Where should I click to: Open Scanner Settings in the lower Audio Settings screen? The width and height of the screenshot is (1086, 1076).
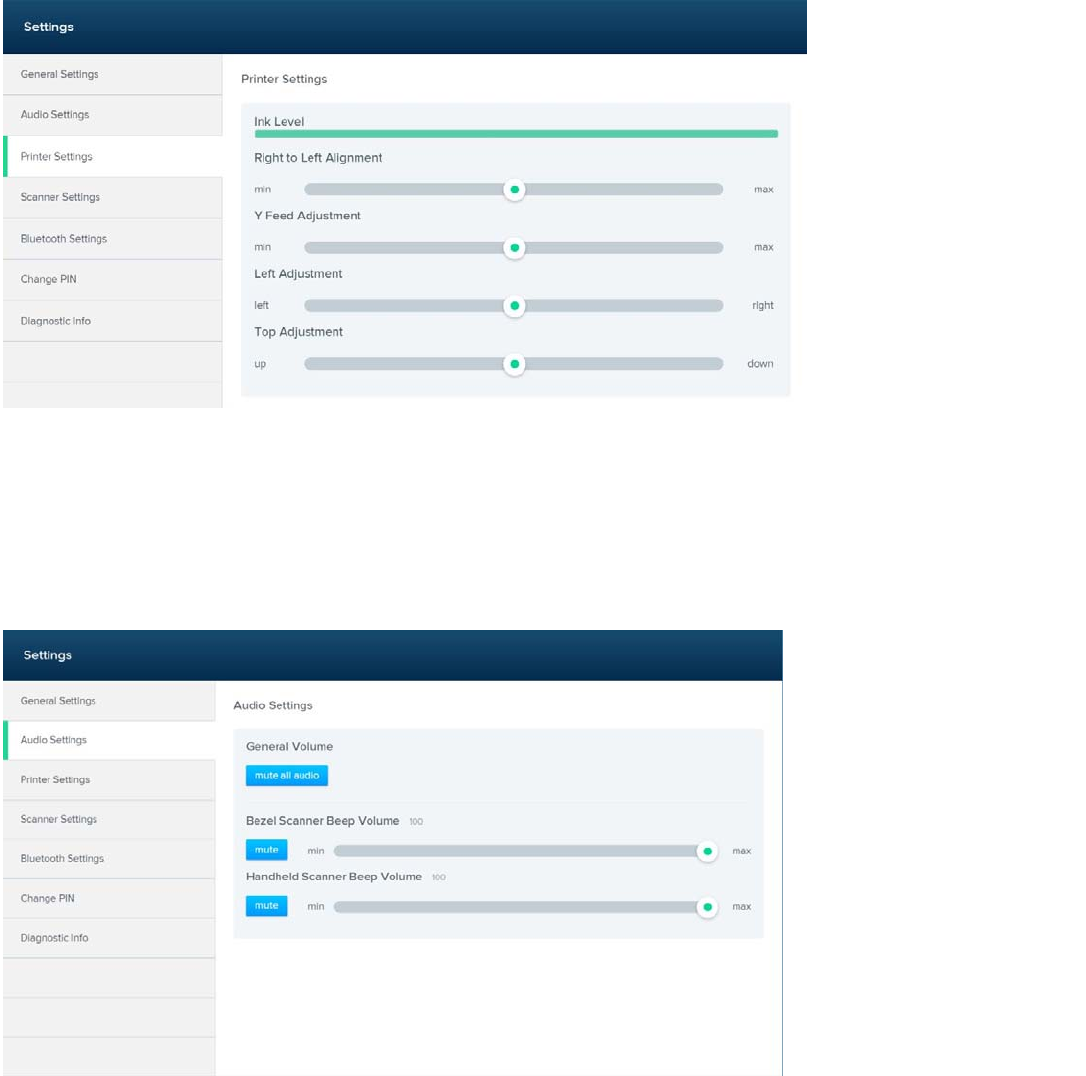[x=109, y=819]
